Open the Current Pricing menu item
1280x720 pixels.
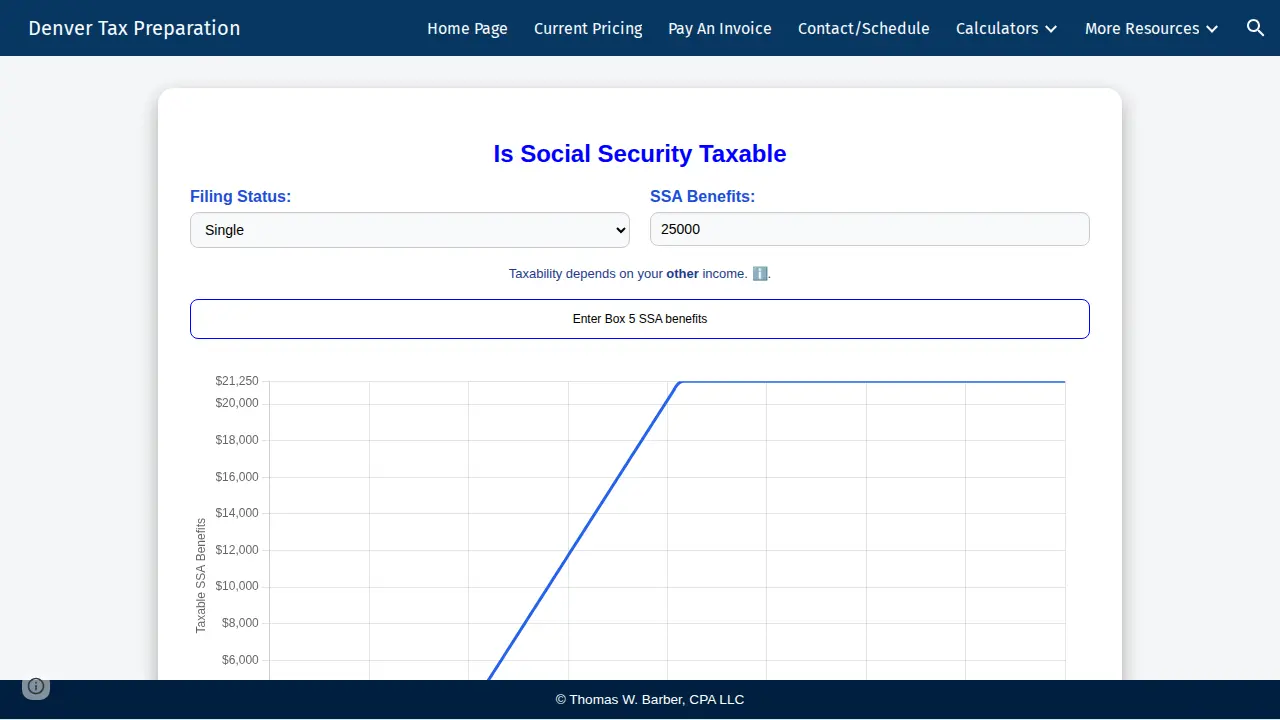(x=588, y=28)
